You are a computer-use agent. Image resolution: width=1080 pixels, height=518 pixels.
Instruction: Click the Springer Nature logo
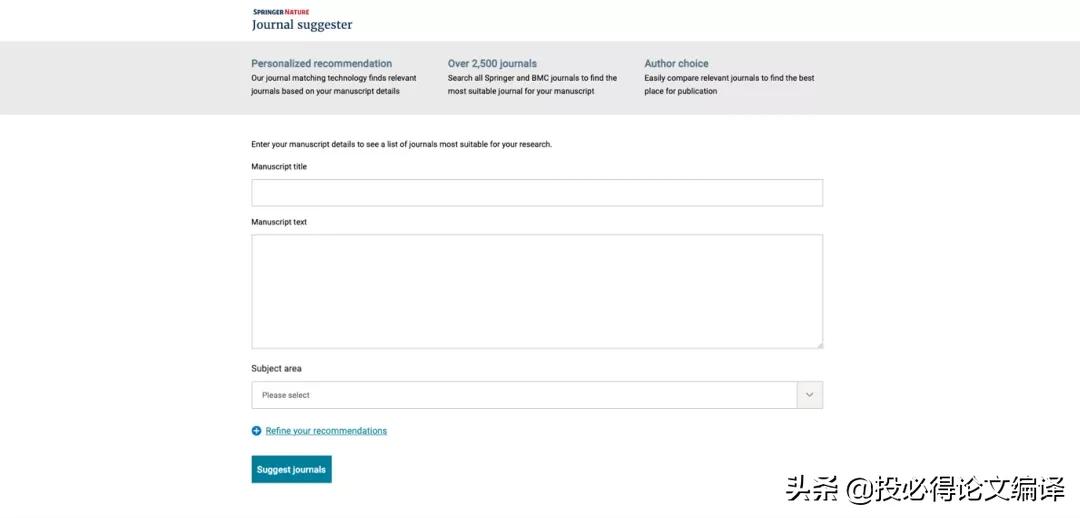[x=281, y=12]
